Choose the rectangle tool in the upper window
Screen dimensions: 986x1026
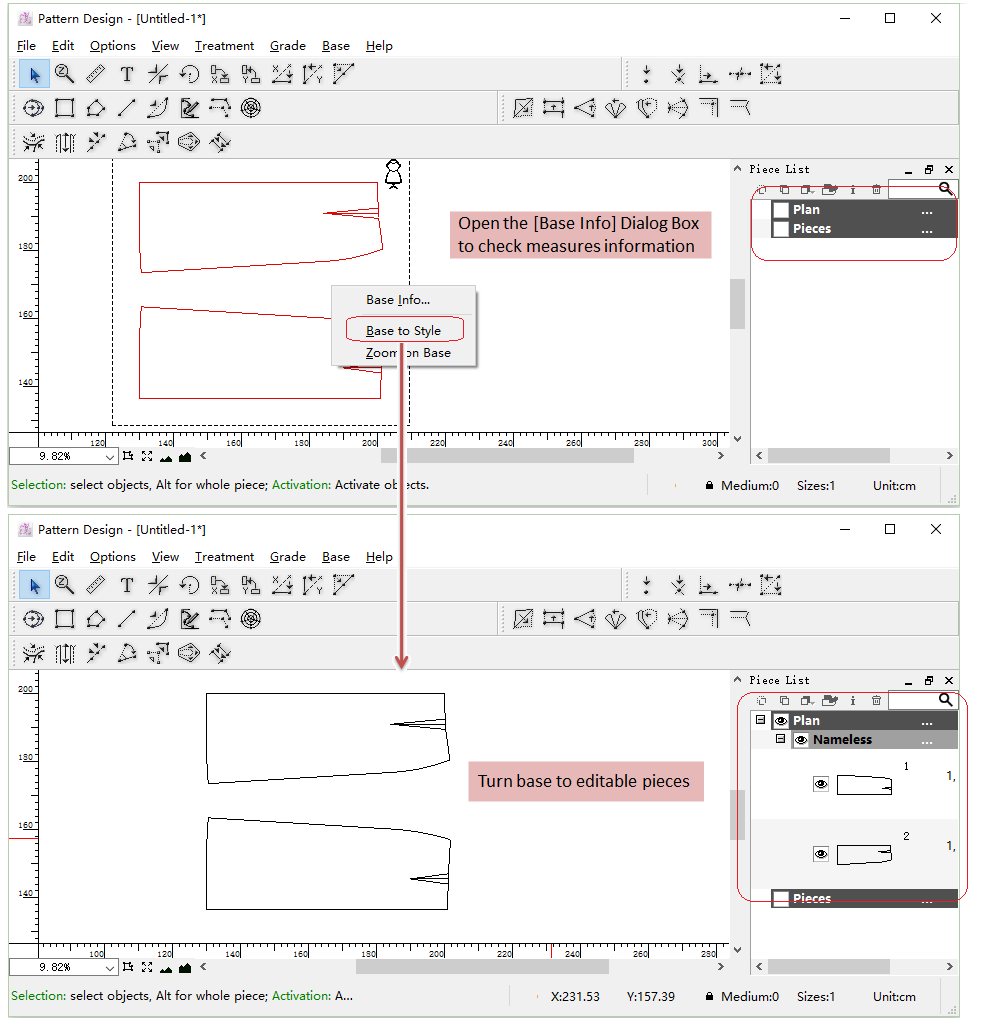click(x=65, y=108)
